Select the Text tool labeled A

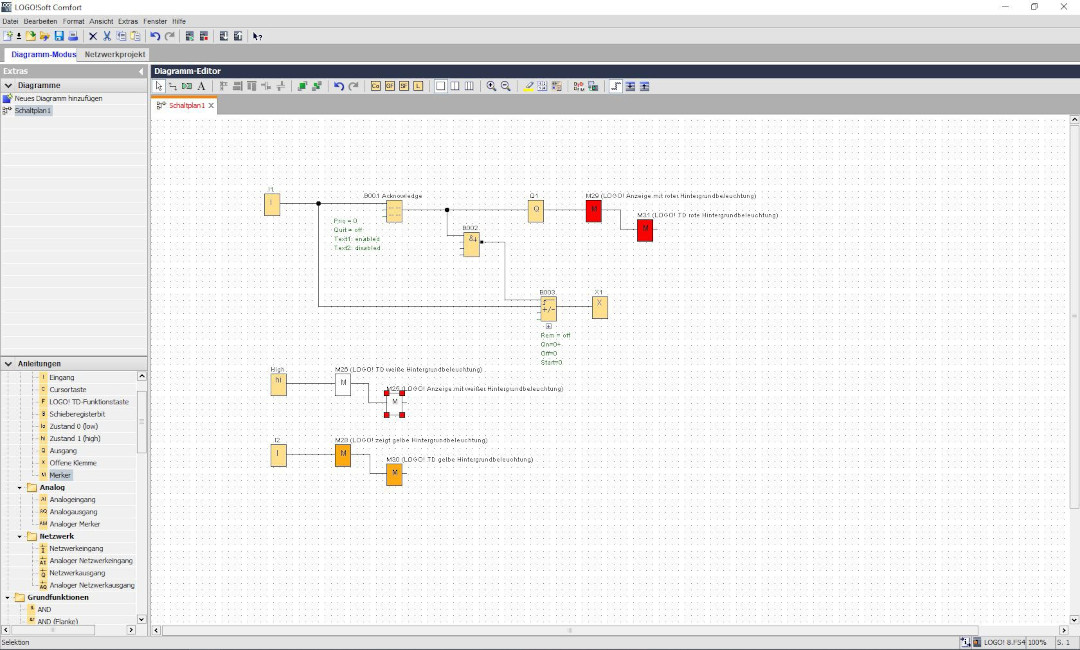pyautogui.click(x=201, y=86)
